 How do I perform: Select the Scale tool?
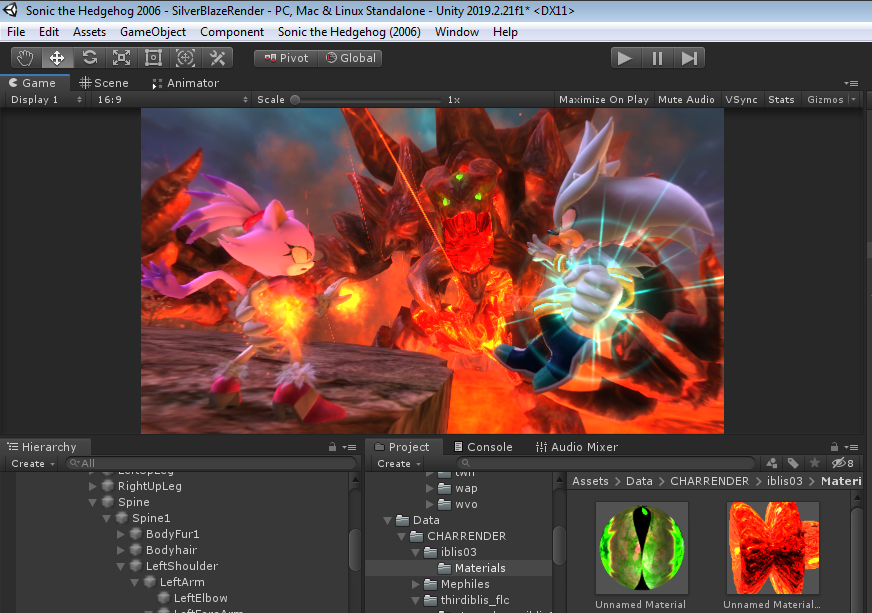pos(121,58)
